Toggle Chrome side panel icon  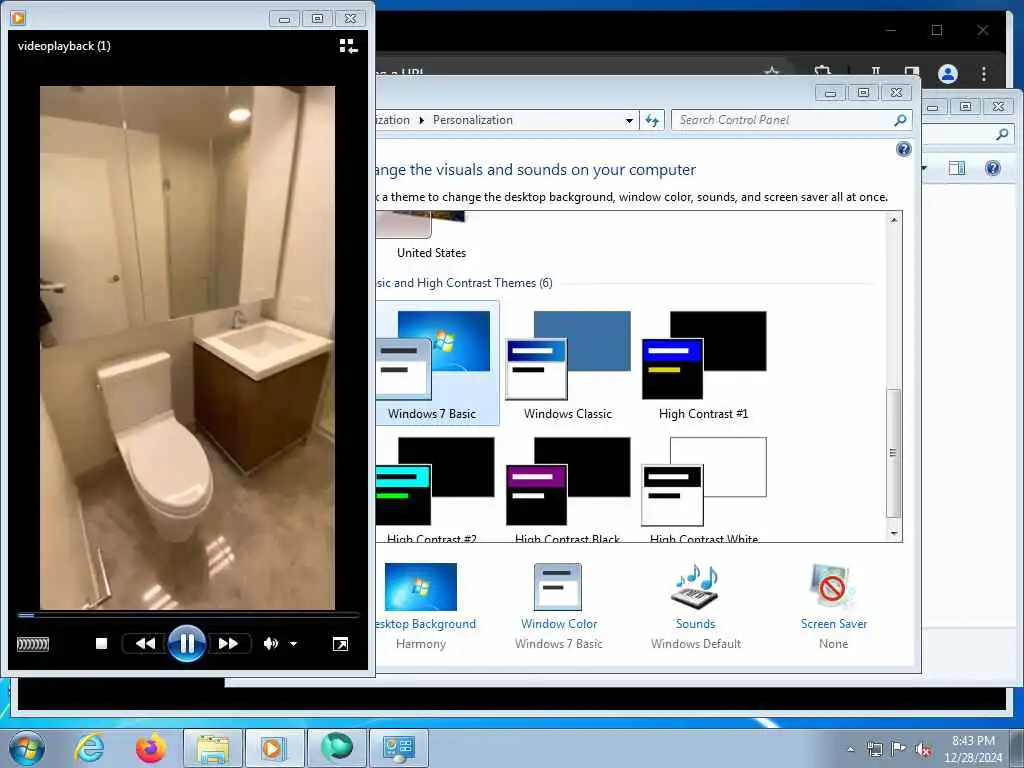point(912,72)
